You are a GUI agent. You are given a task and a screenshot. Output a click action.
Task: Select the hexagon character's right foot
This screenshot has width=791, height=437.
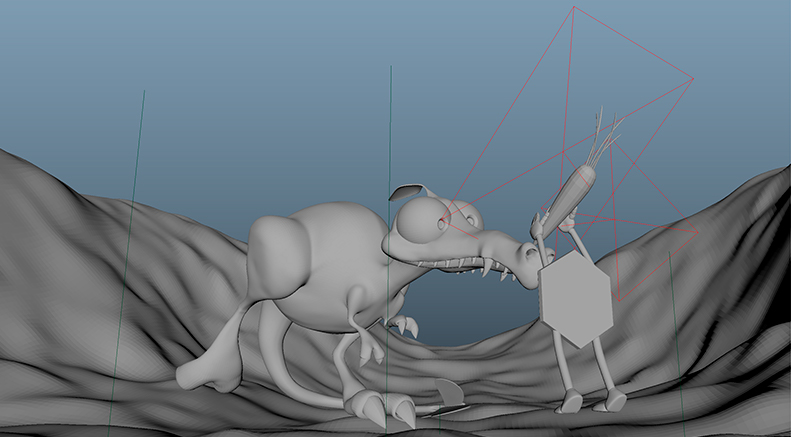coord(614,400)
